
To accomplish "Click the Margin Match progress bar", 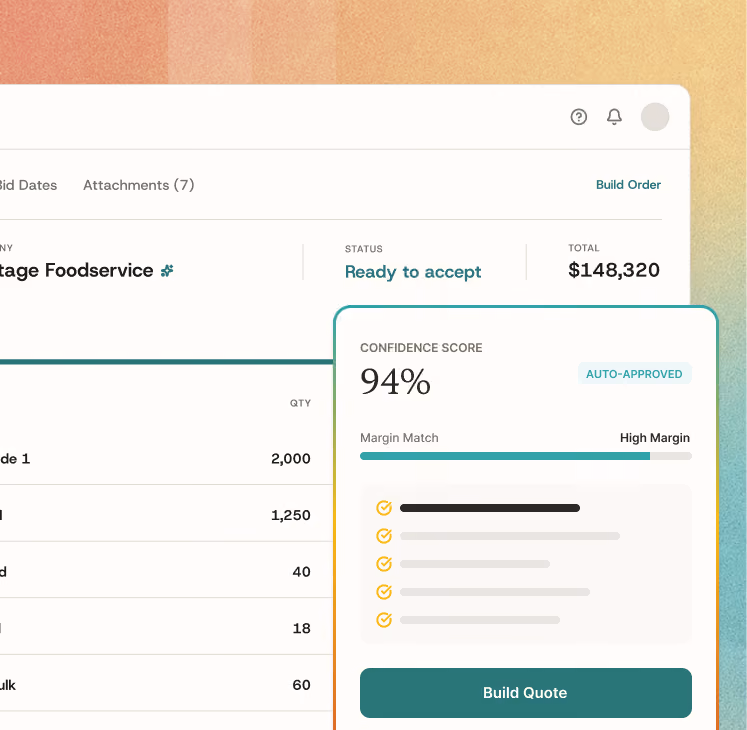I will [525, 456].
